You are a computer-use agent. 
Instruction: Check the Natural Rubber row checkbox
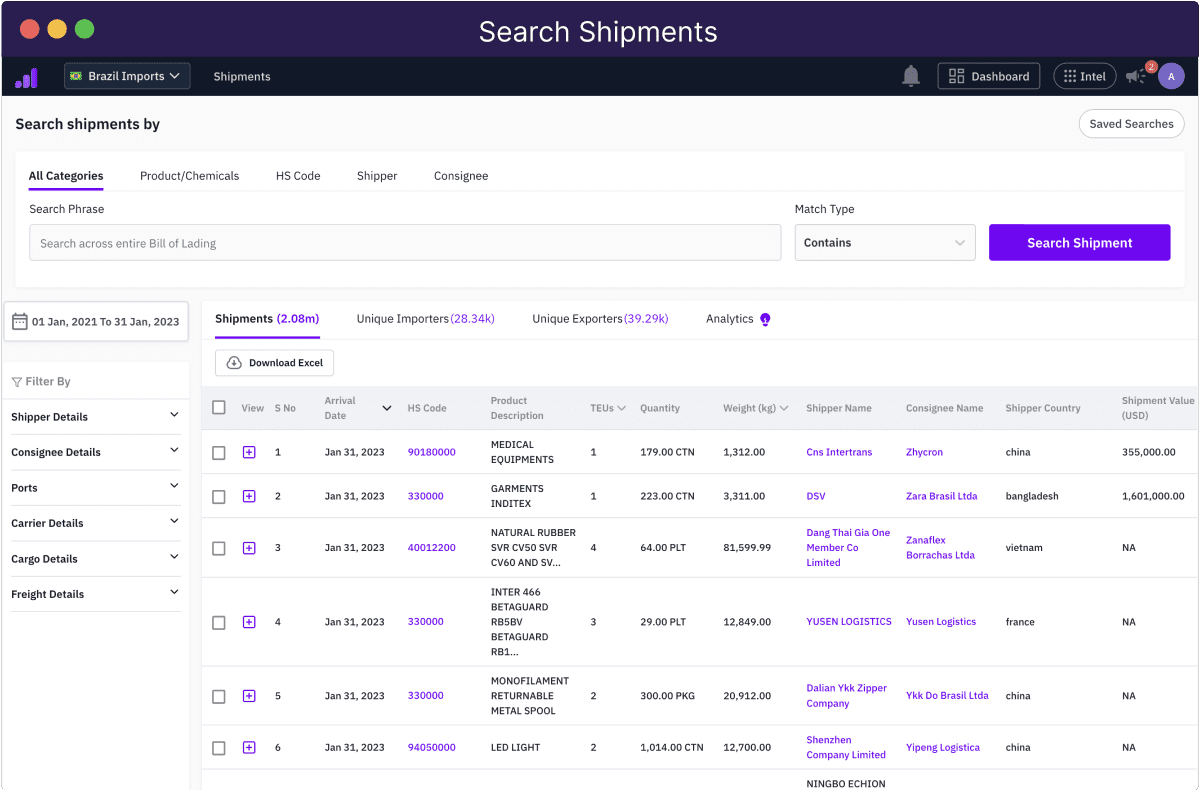tap(219, 548)
